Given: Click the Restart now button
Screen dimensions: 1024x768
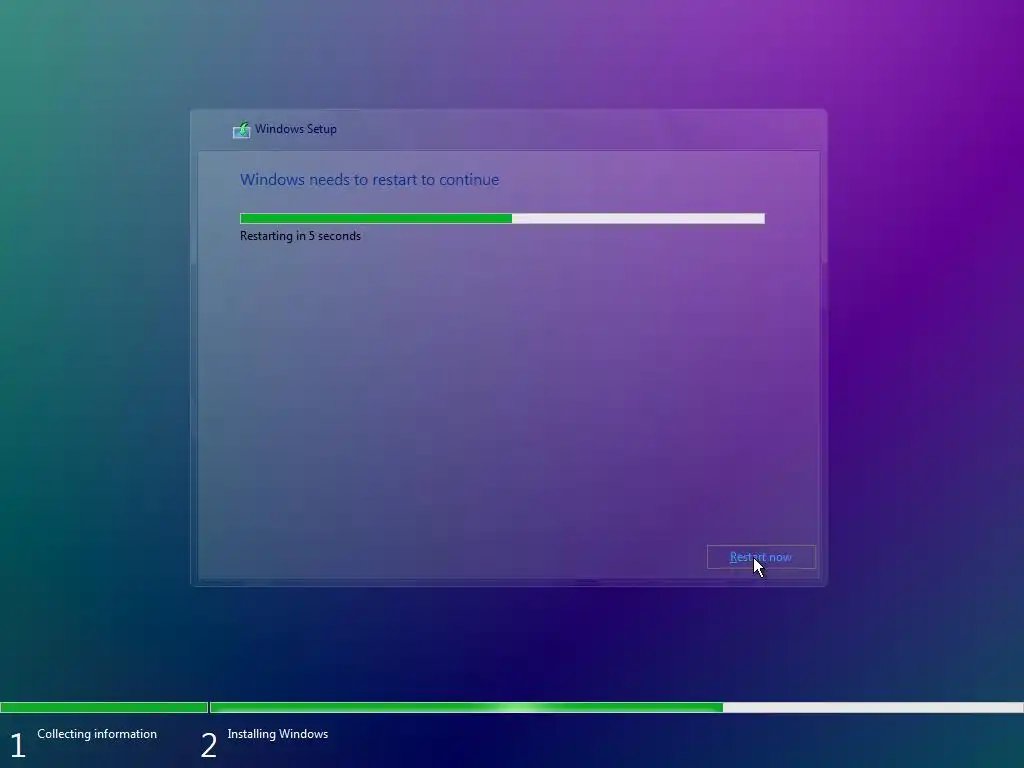Looking at the screenshot, I should 761,557.
